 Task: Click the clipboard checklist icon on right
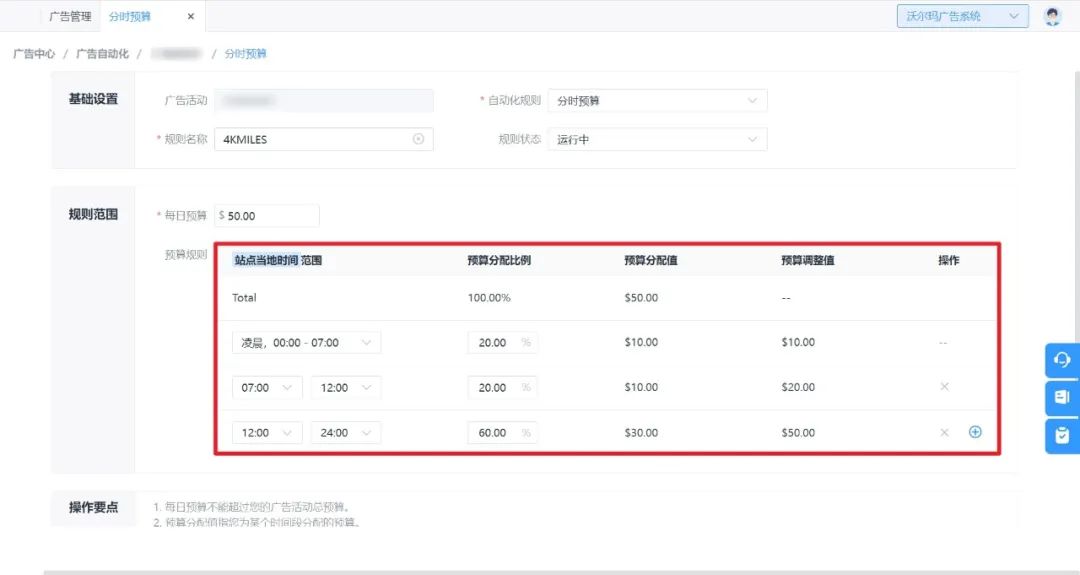[1062, 435]
